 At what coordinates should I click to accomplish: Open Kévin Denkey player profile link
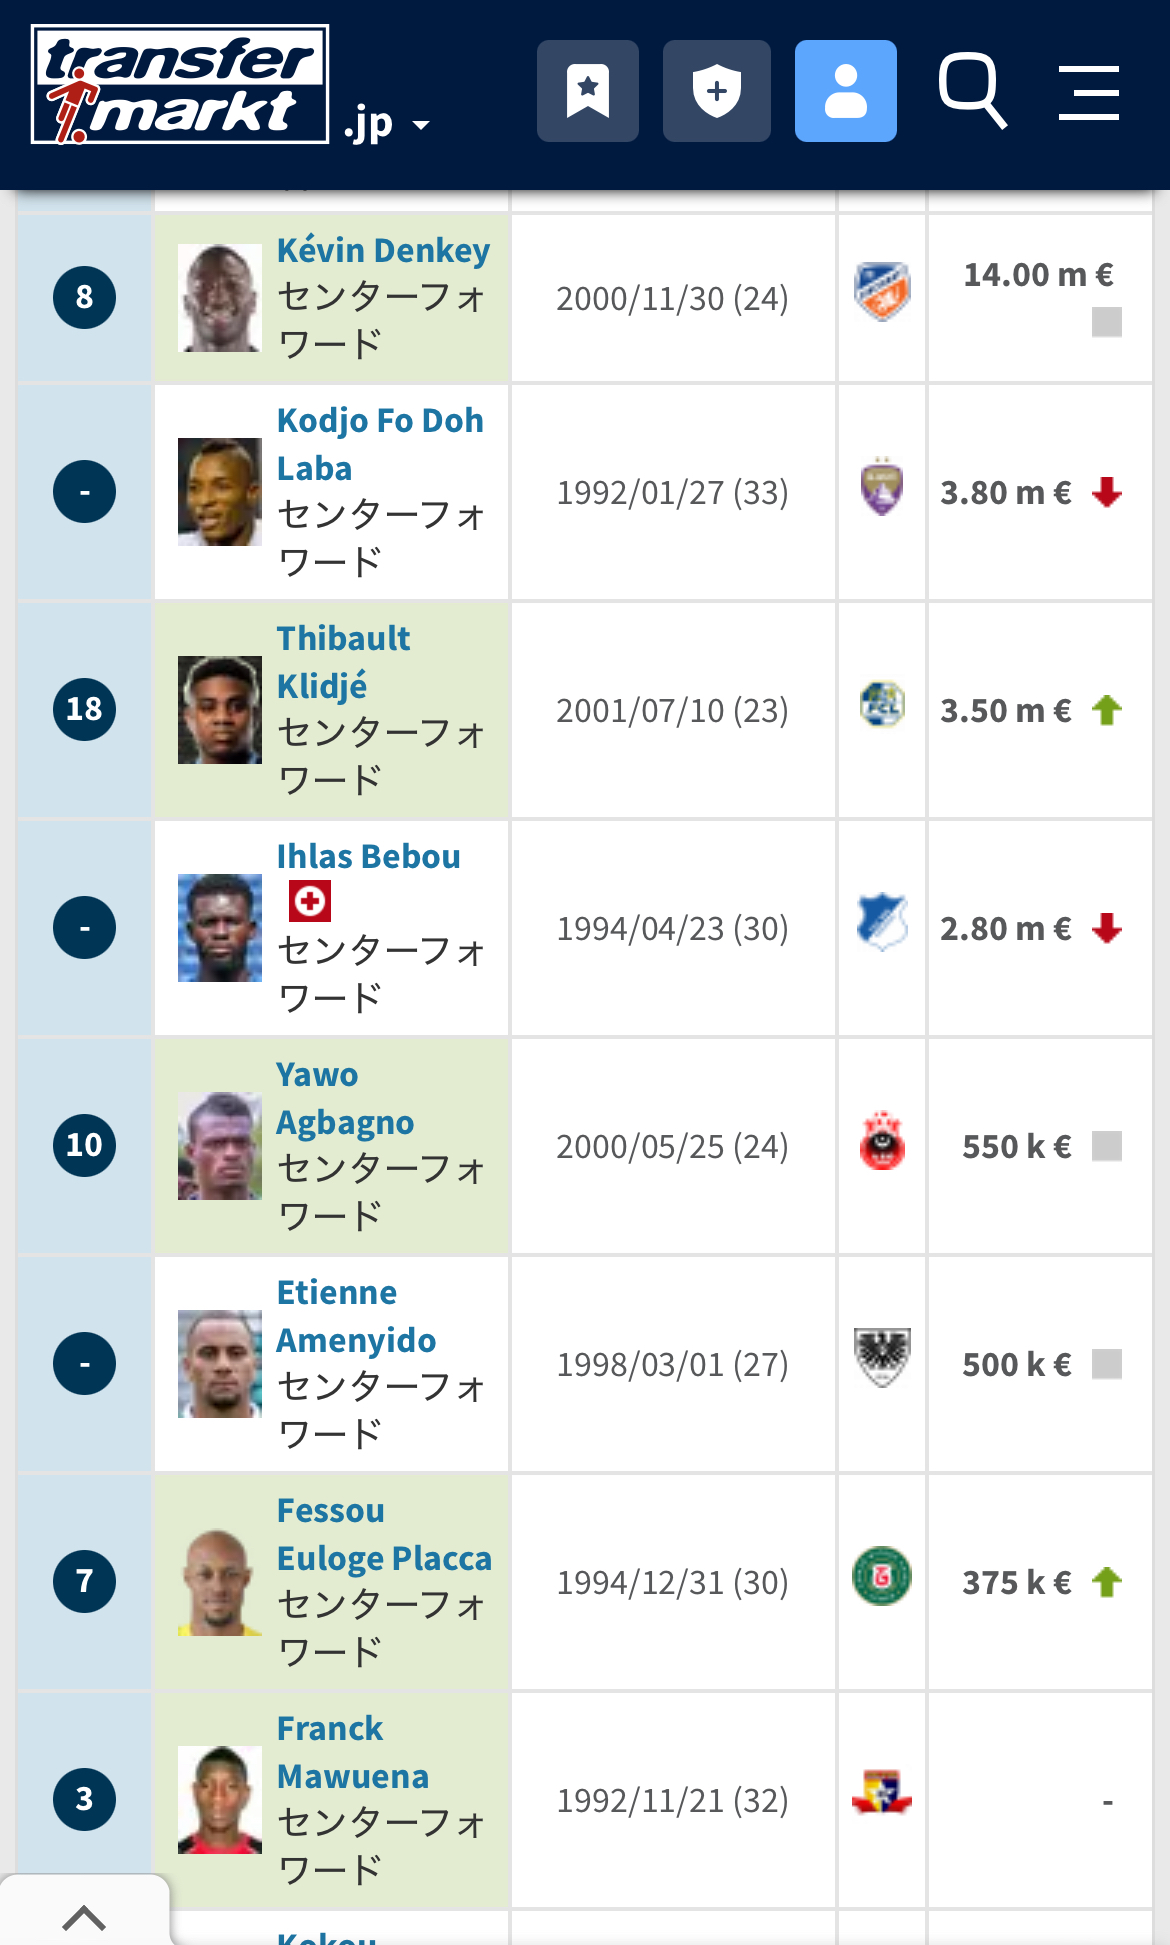click(x=383, y=250)
